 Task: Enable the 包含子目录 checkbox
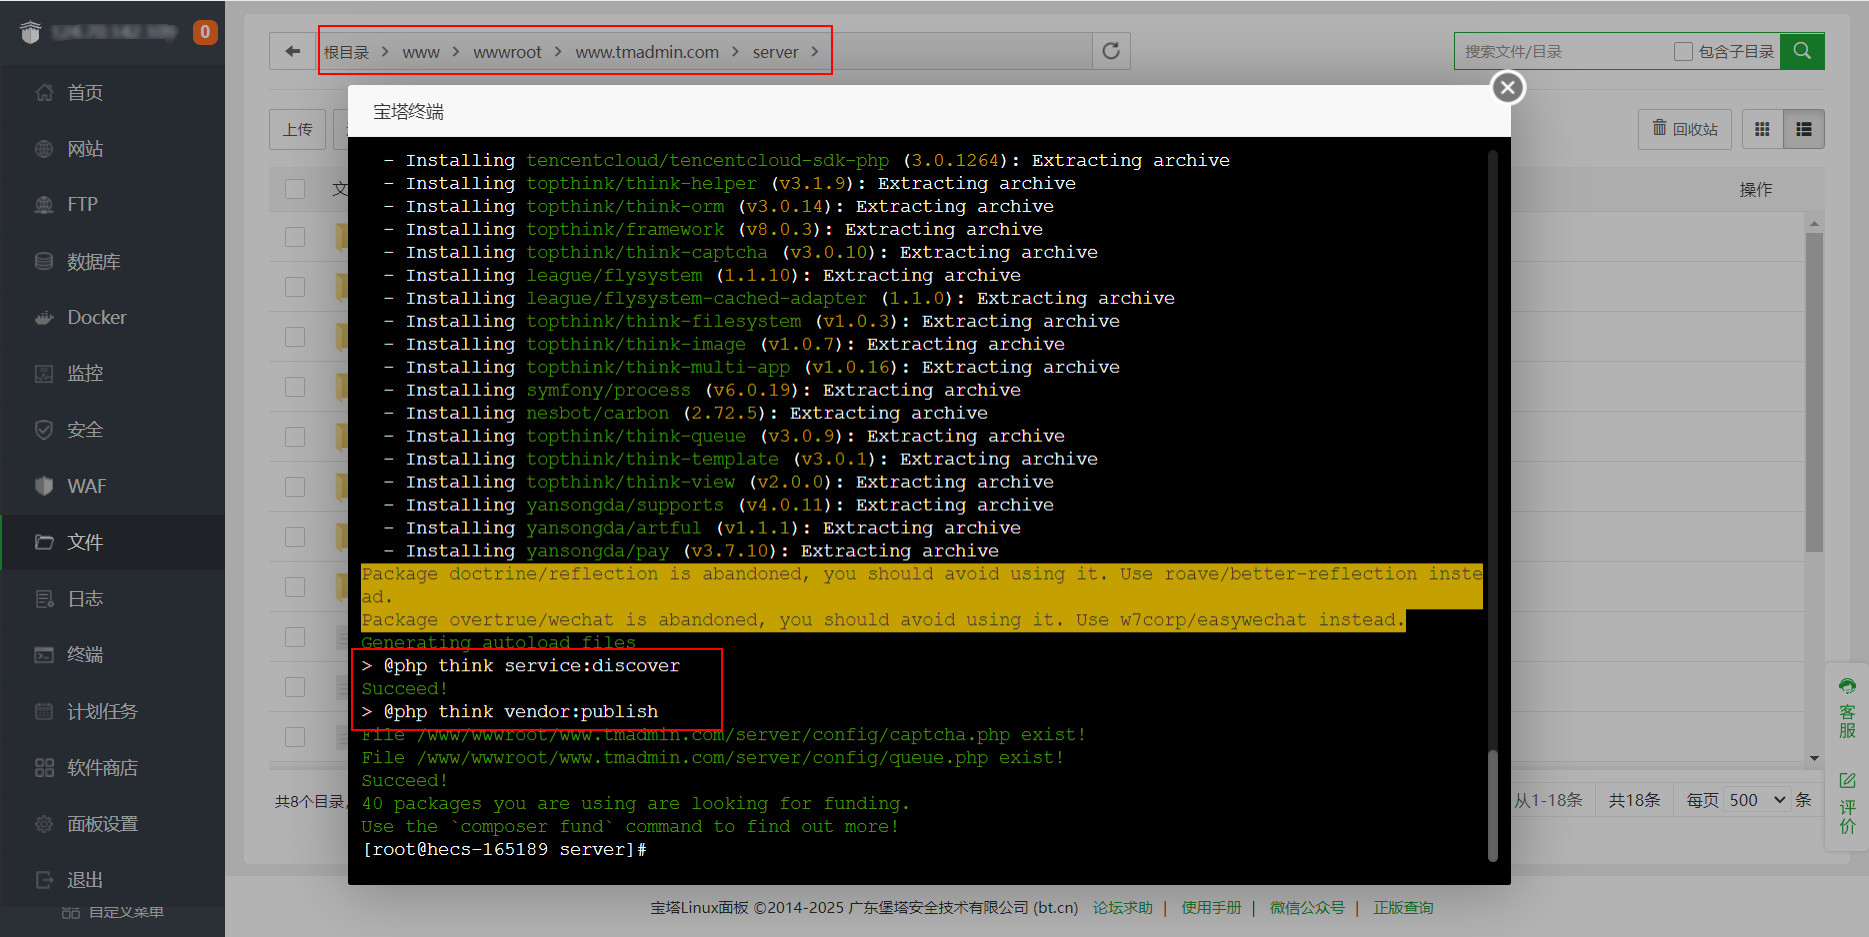1683,51
